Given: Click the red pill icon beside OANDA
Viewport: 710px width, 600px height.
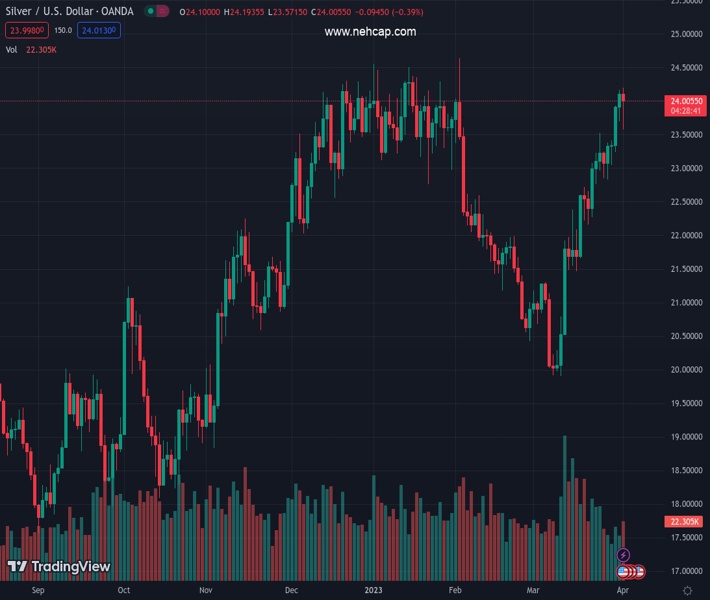Looking at the screenshot, I should [x=162, y=12].
